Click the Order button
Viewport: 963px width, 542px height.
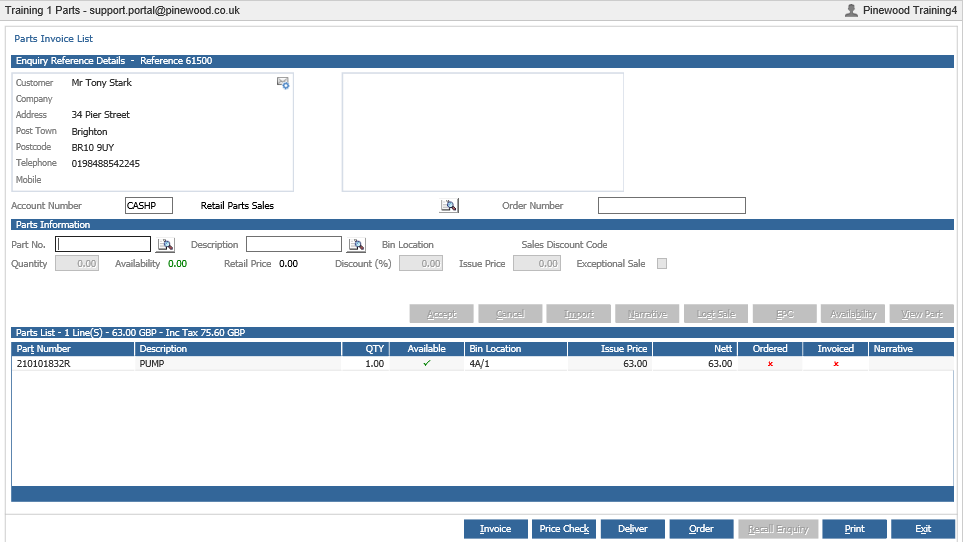701,528
